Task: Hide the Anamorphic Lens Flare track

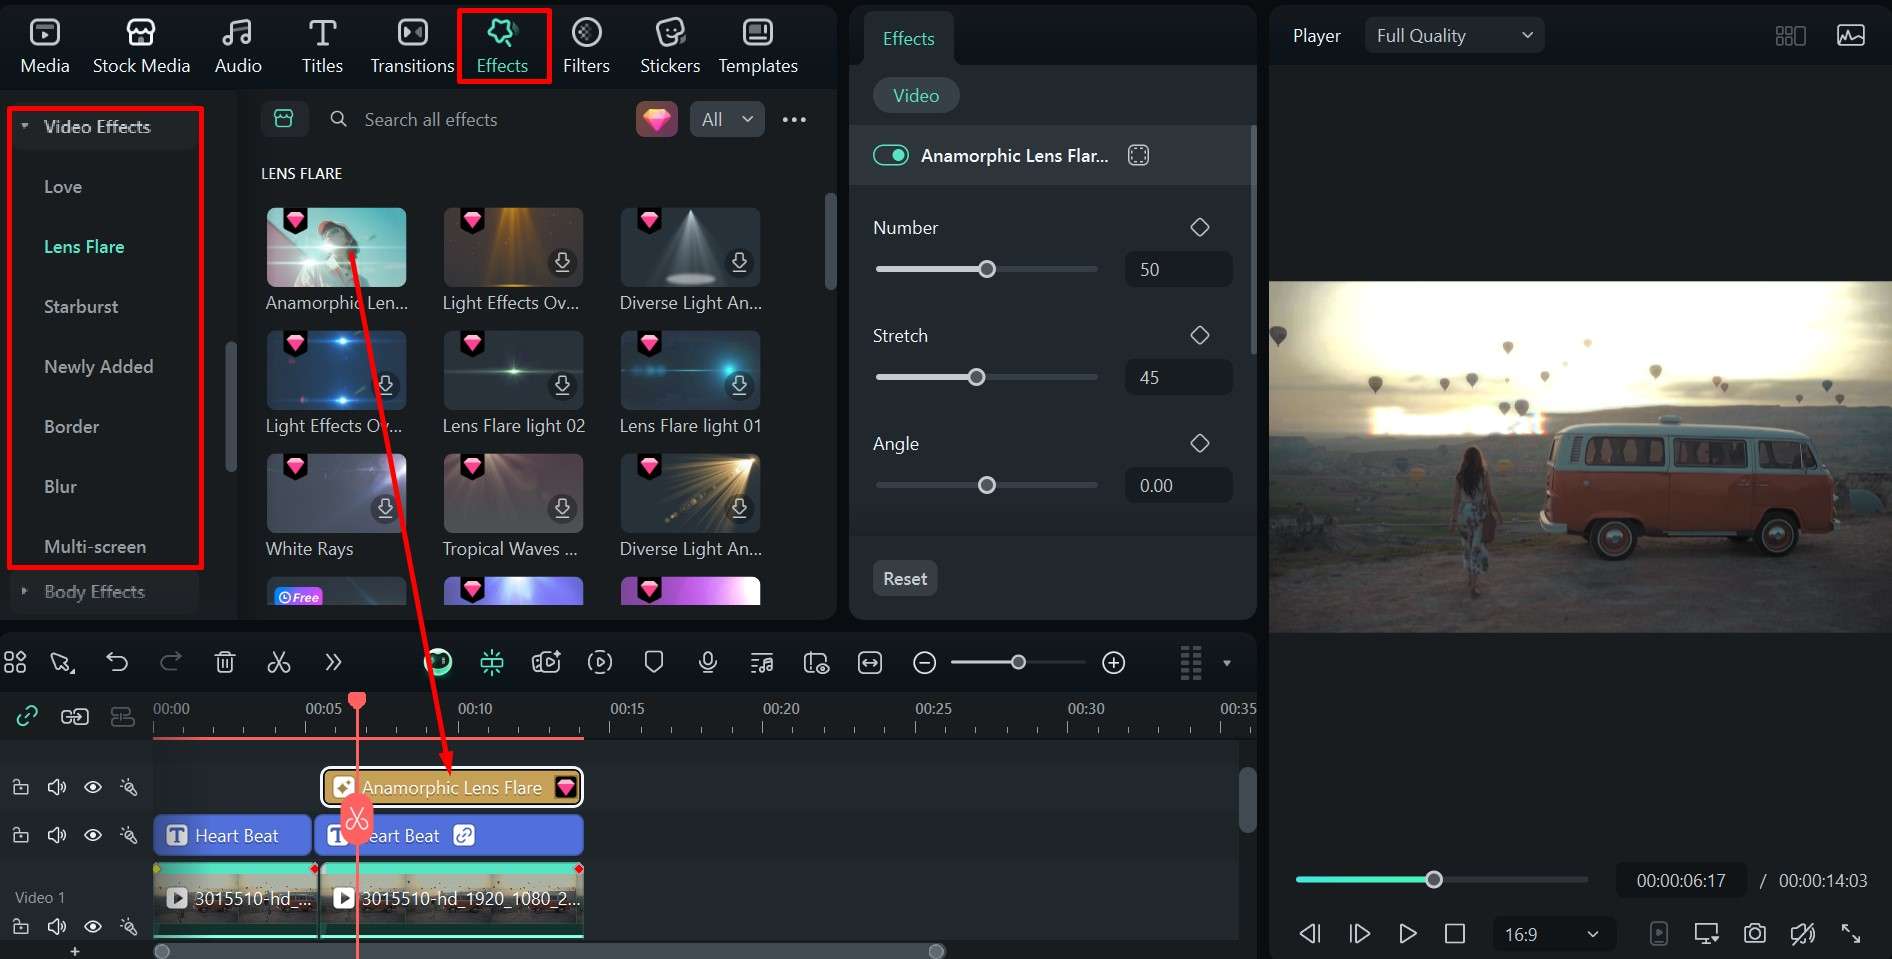Action: (x=93, y=787)
